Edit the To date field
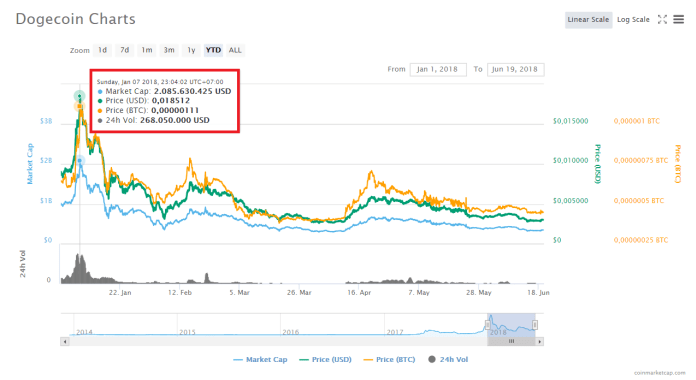This screenshot has width=696, height=380. click(x=515, y=69)
